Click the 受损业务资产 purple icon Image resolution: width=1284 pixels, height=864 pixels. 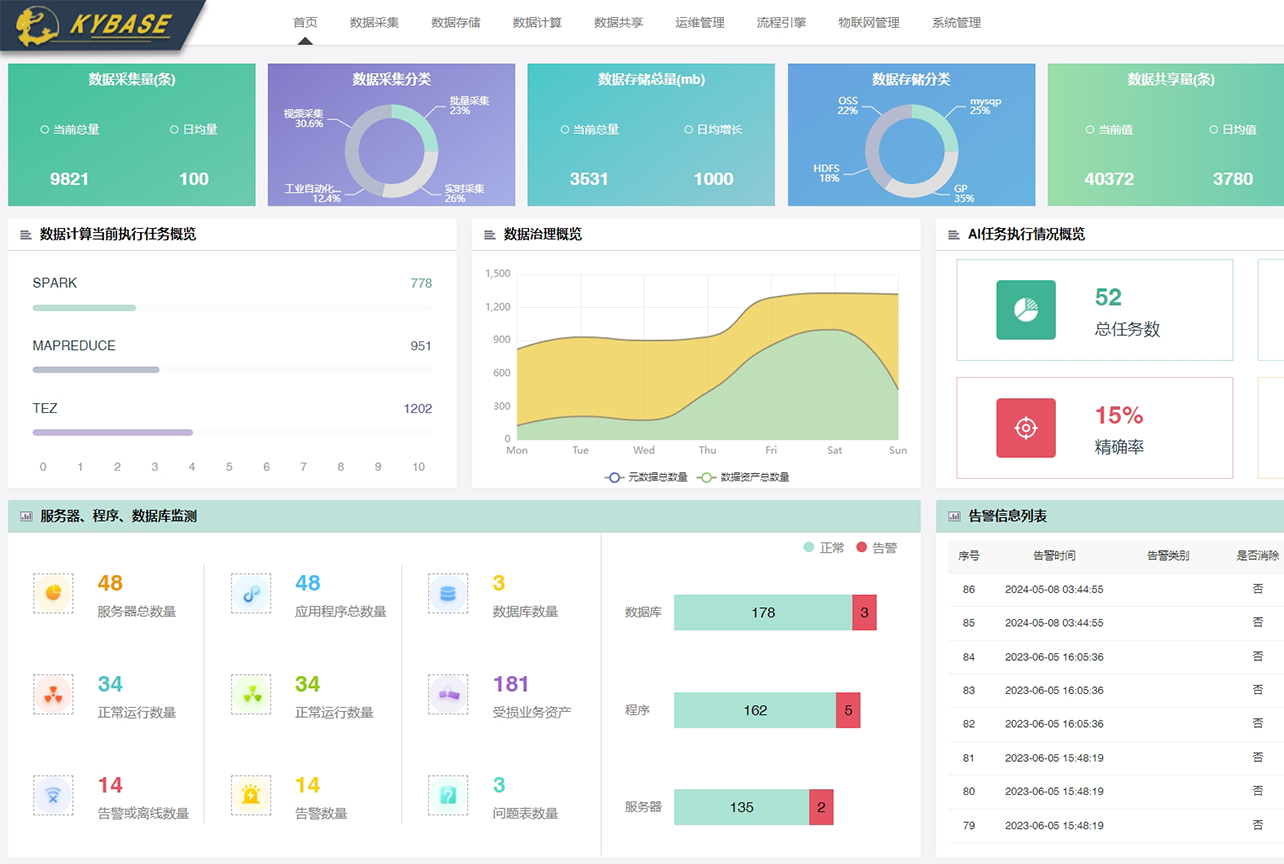448,694
